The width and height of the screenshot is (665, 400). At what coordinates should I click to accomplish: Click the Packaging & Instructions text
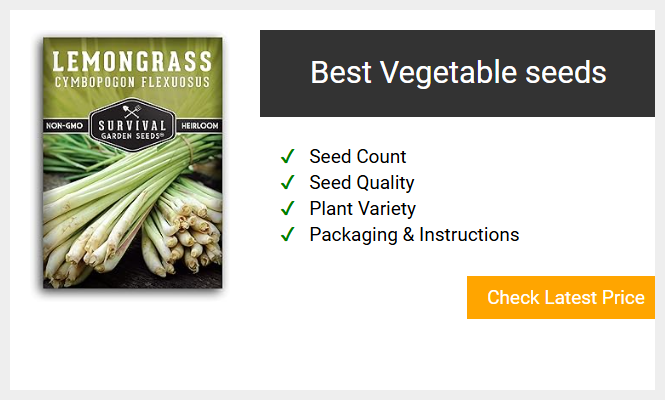pyautogui.click(x=414, y=235)
